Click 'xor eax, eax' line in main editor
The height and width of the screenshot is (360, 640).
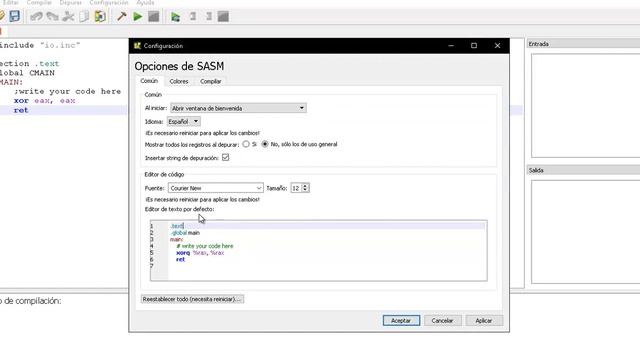tap(44, 100)
